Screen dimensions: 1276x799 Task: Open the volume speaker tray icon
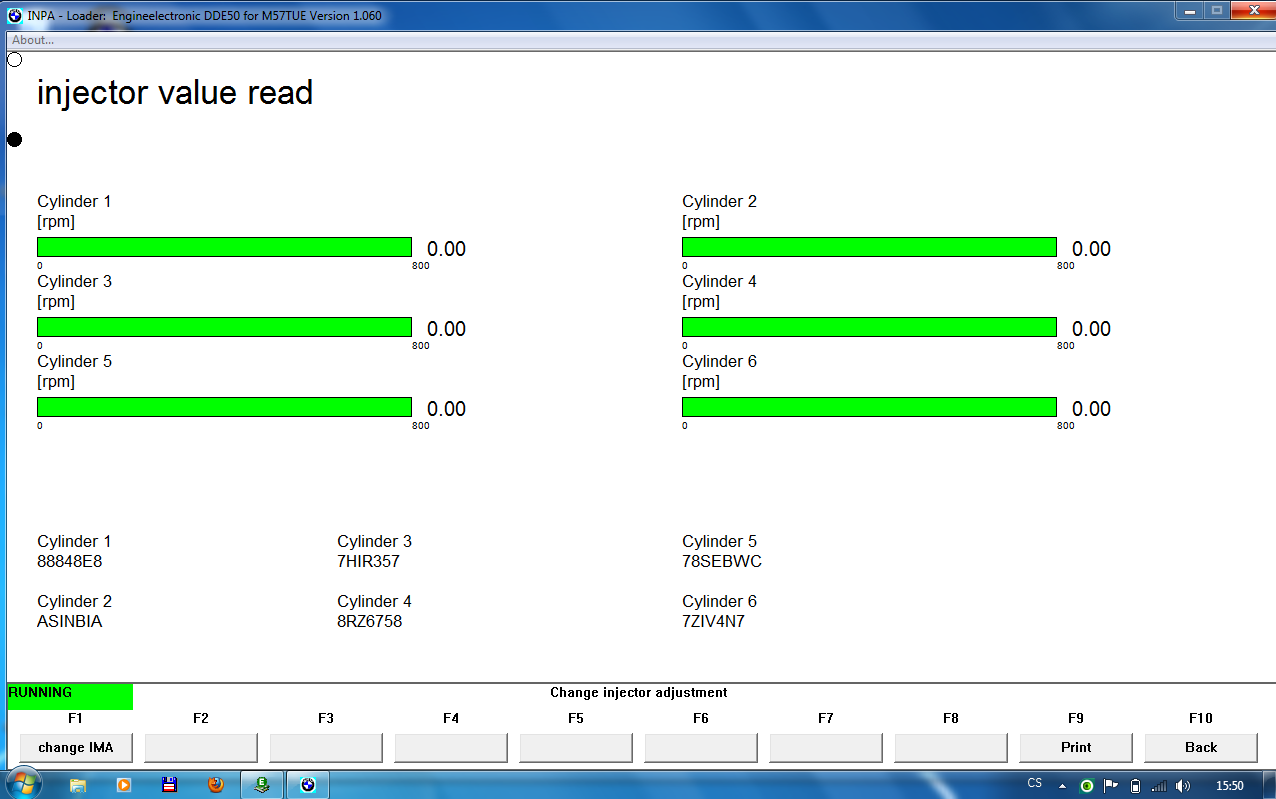[1183, 785]
